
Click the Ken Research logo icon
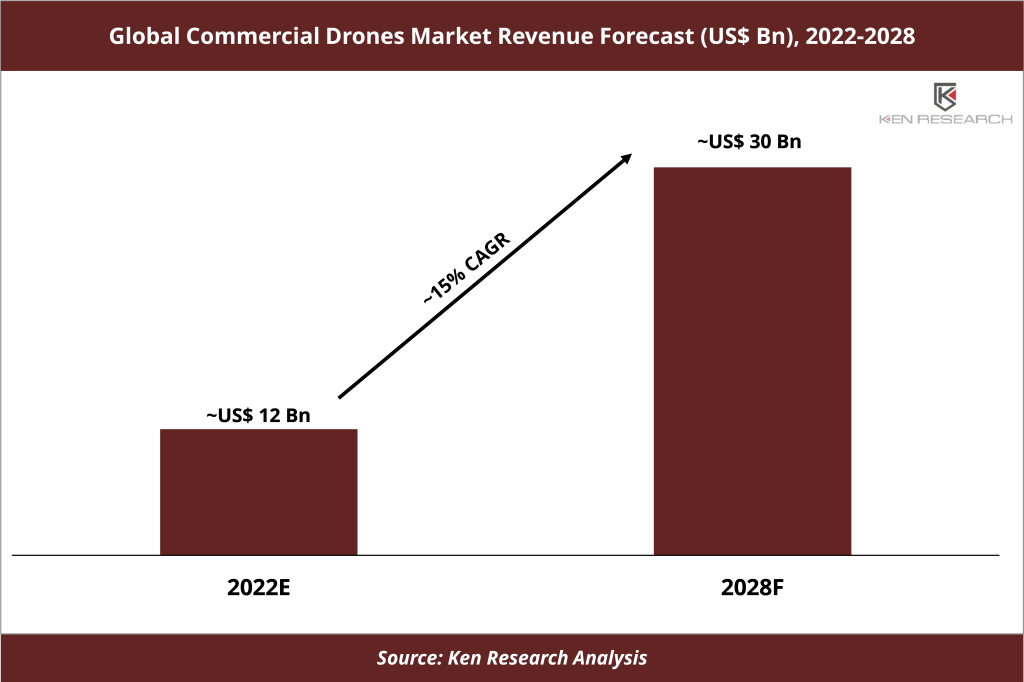pyautogui.click(x=945, y=97)
